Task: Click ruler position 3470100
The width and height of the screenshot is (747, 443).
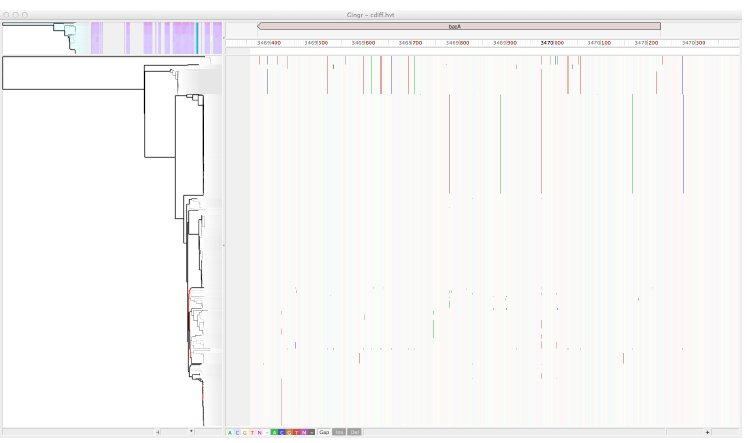Action: click(x=599, y=43)
